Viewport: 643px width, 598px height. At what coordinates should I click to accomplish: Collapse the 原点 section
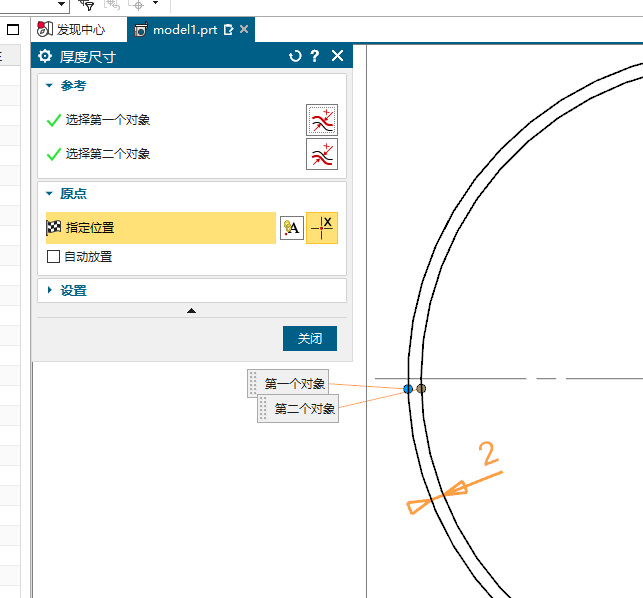tap(49, 194)
